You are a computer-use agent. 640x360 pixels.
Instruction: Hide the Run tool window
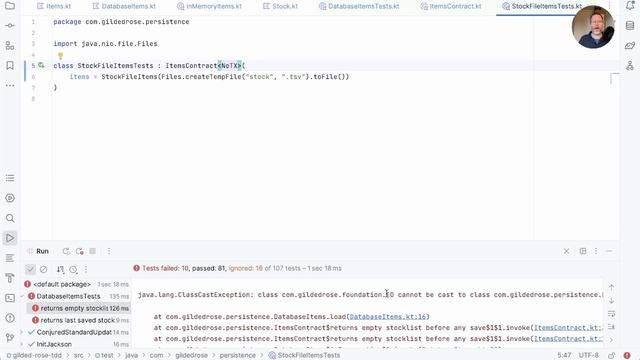[x=609, y=251]
